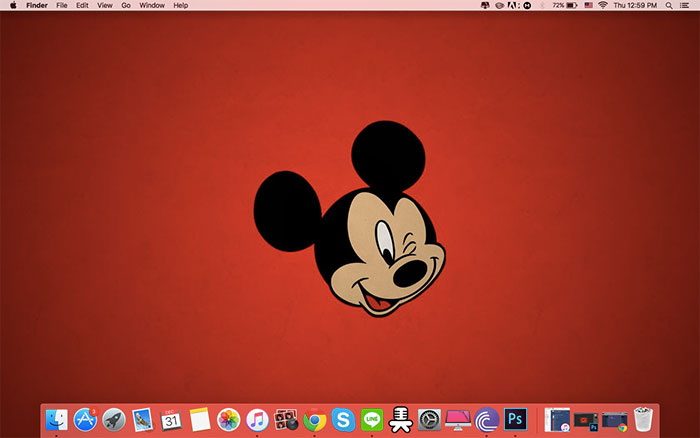Launch Adobe Photoshop from the Dock
Viewport: 700px width, 438px height.
pyautogui.click(x=516, y=419)
